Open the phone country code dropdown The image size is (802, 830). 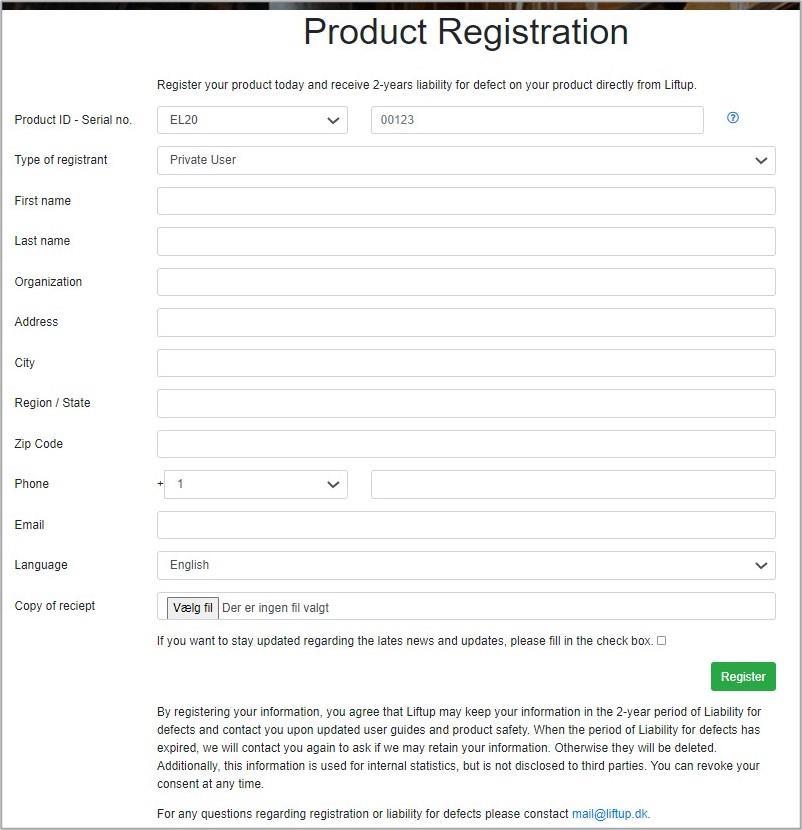[256, 484]
